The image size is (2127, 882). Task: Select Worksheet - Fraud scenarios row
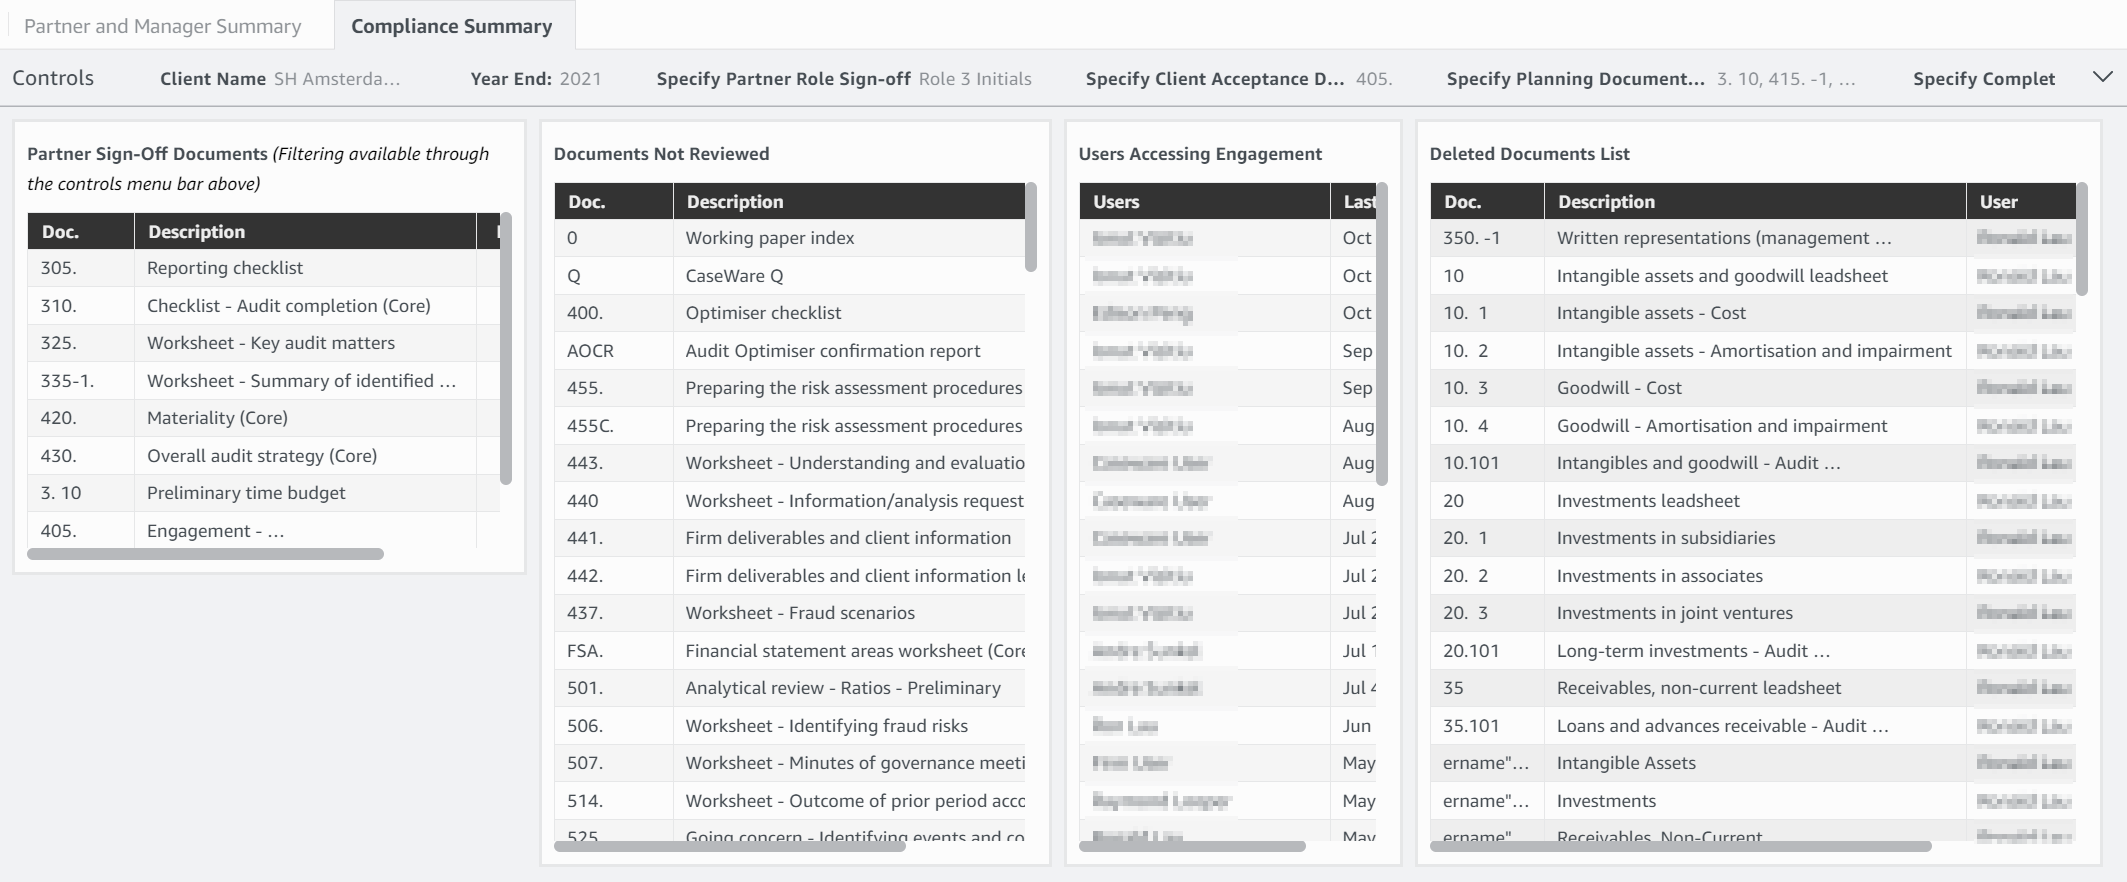tap(800, 613)
